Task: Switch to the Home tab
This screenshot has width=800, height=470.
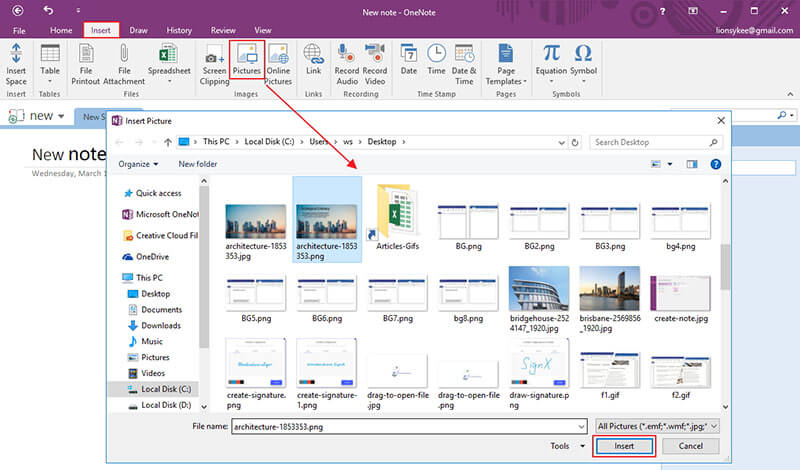Action: click(x=61, y=30)
